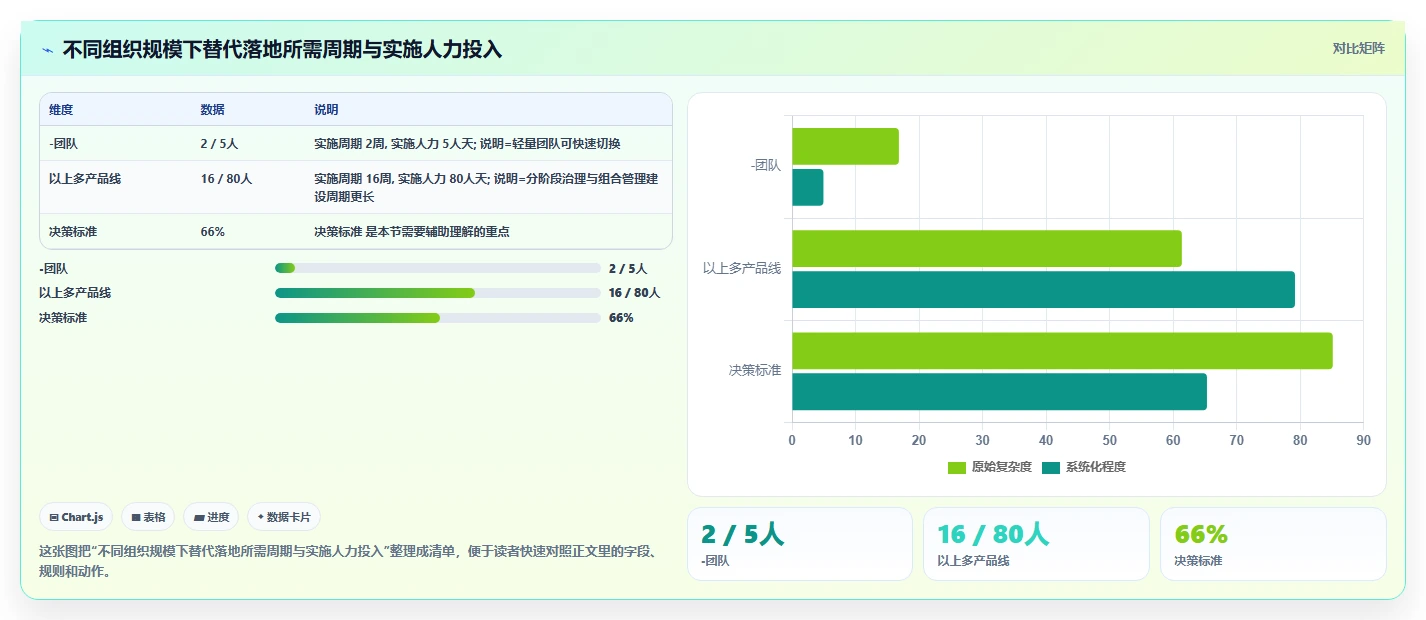Click the caption paragraph starting 这张图把
Screen dimensions: 1426x620
347,562
